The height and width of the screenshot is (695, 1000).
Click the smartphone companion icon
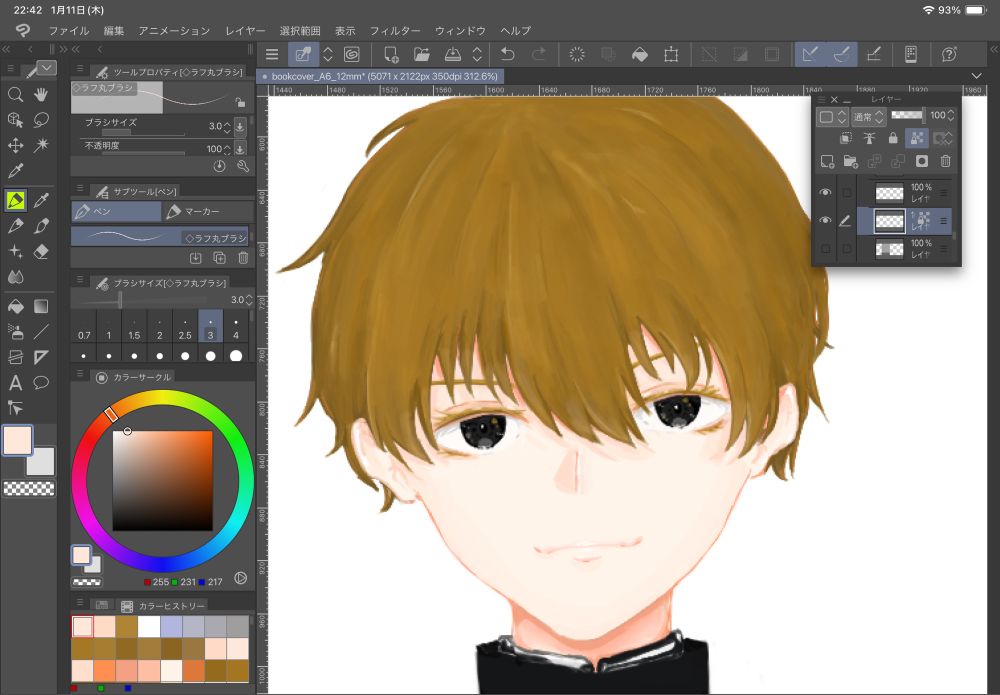pyautogui.click(x=911, y=55)
